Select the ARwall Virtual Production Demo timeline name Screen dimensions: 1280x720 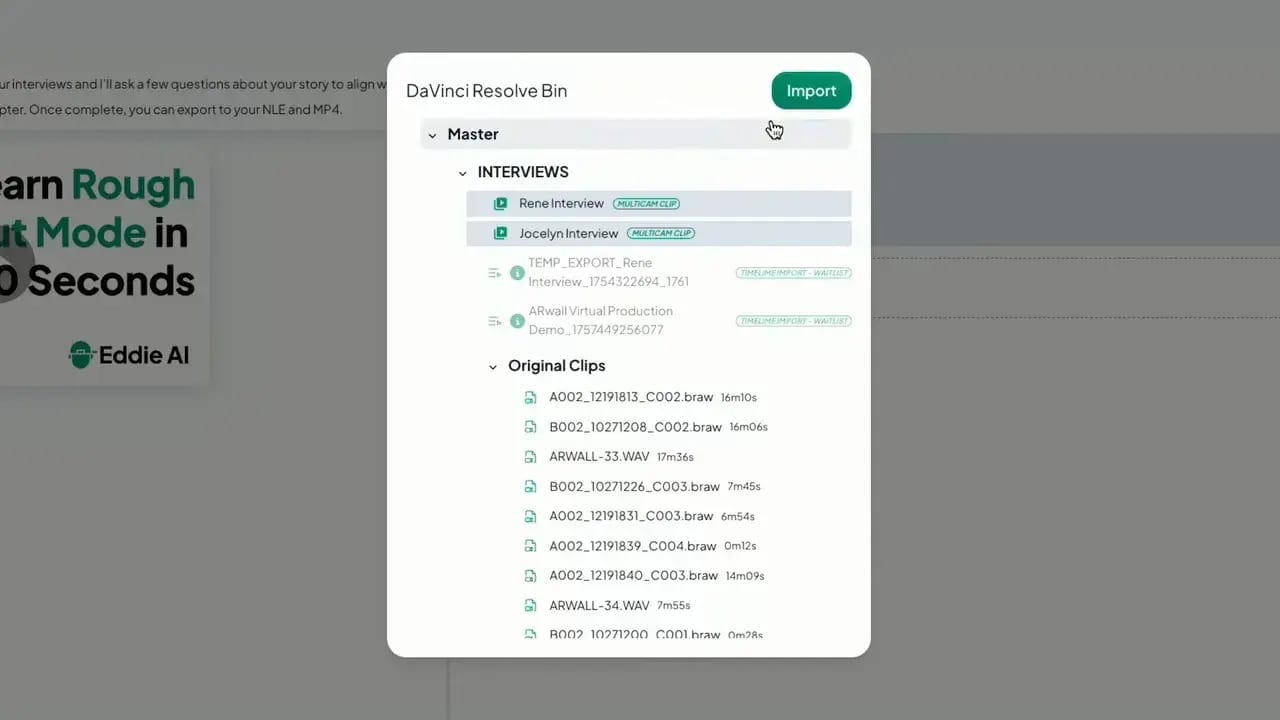pyautogui.click(x=600, y=321)
